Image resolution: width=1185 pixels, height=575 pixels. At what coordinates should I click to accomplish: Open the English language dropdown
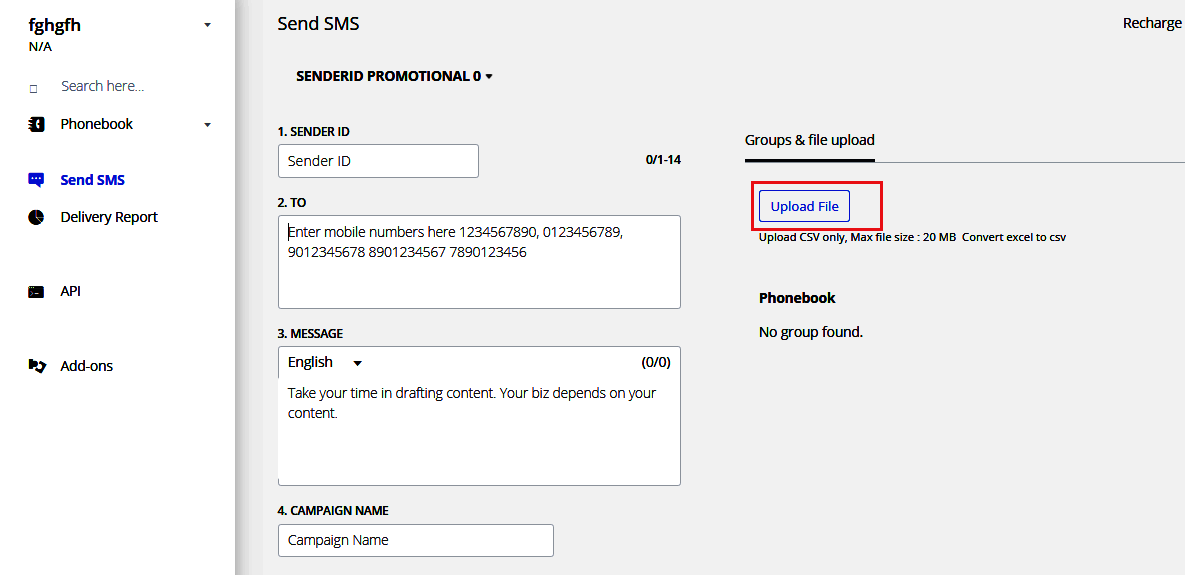point(325,363)
